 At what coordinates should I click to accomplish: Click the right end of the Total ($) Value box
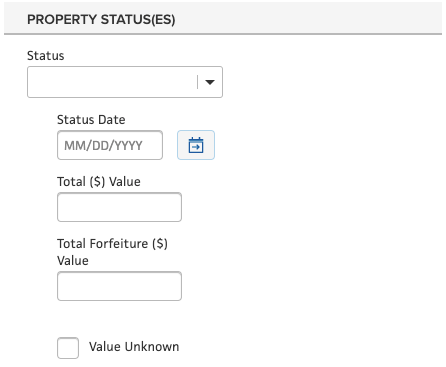tap(173, 207)
